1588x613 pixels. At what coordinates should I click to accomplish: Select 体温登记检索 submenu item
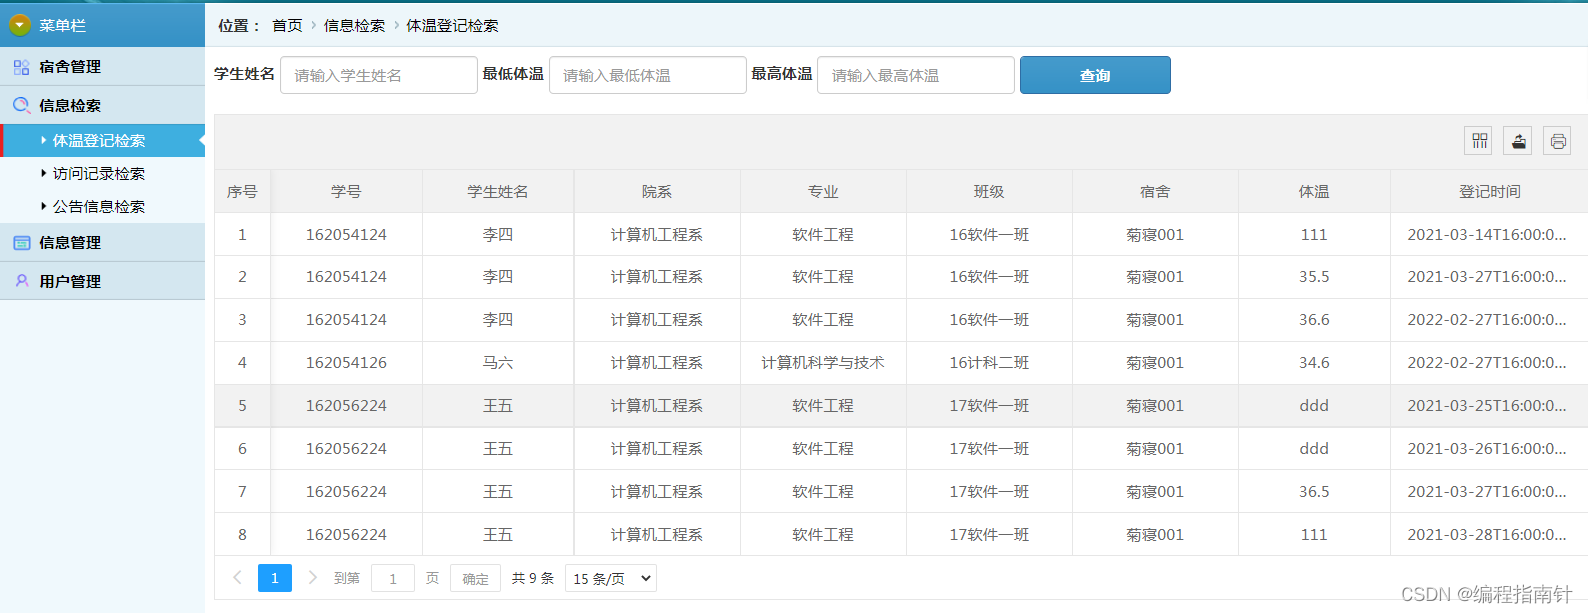click(x=102, y=141)
